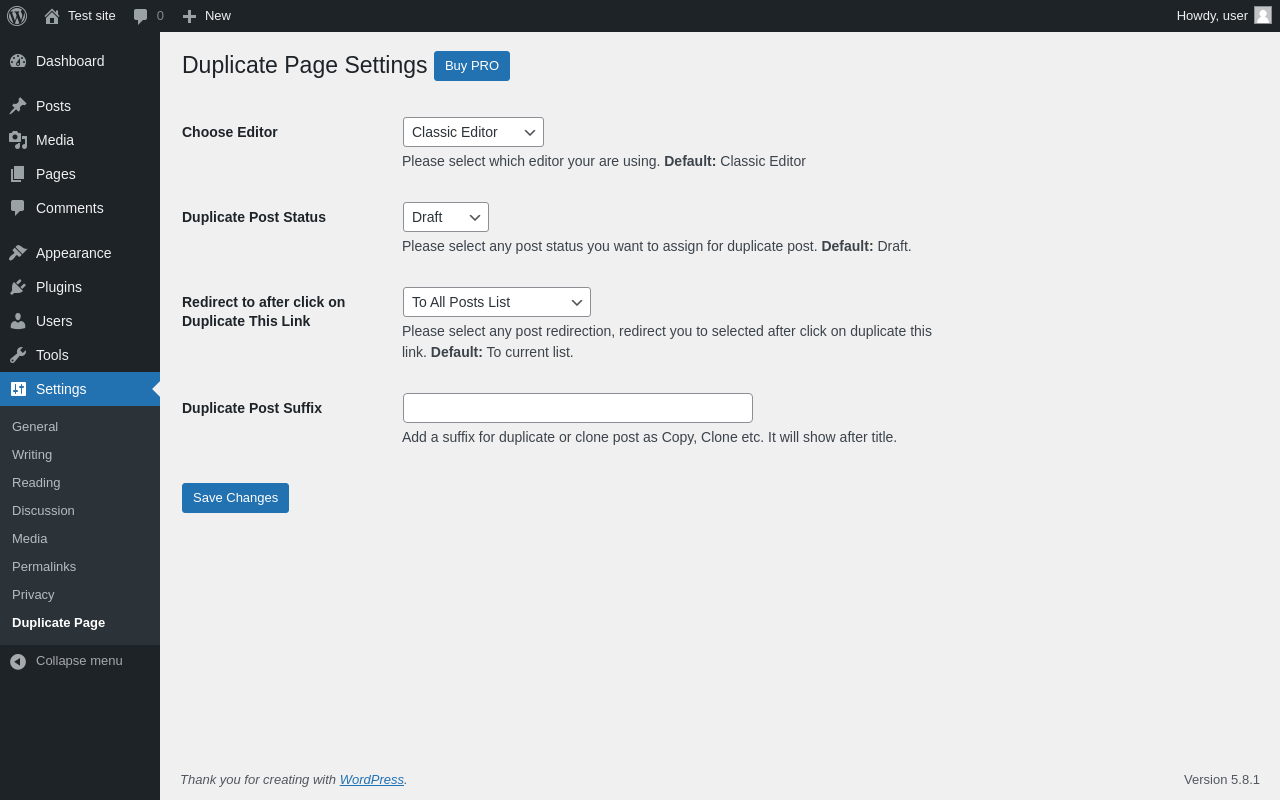This screenshot has height=800, width=1280.
Task: Open the Appearance menu item
Action: click(73, 253)
